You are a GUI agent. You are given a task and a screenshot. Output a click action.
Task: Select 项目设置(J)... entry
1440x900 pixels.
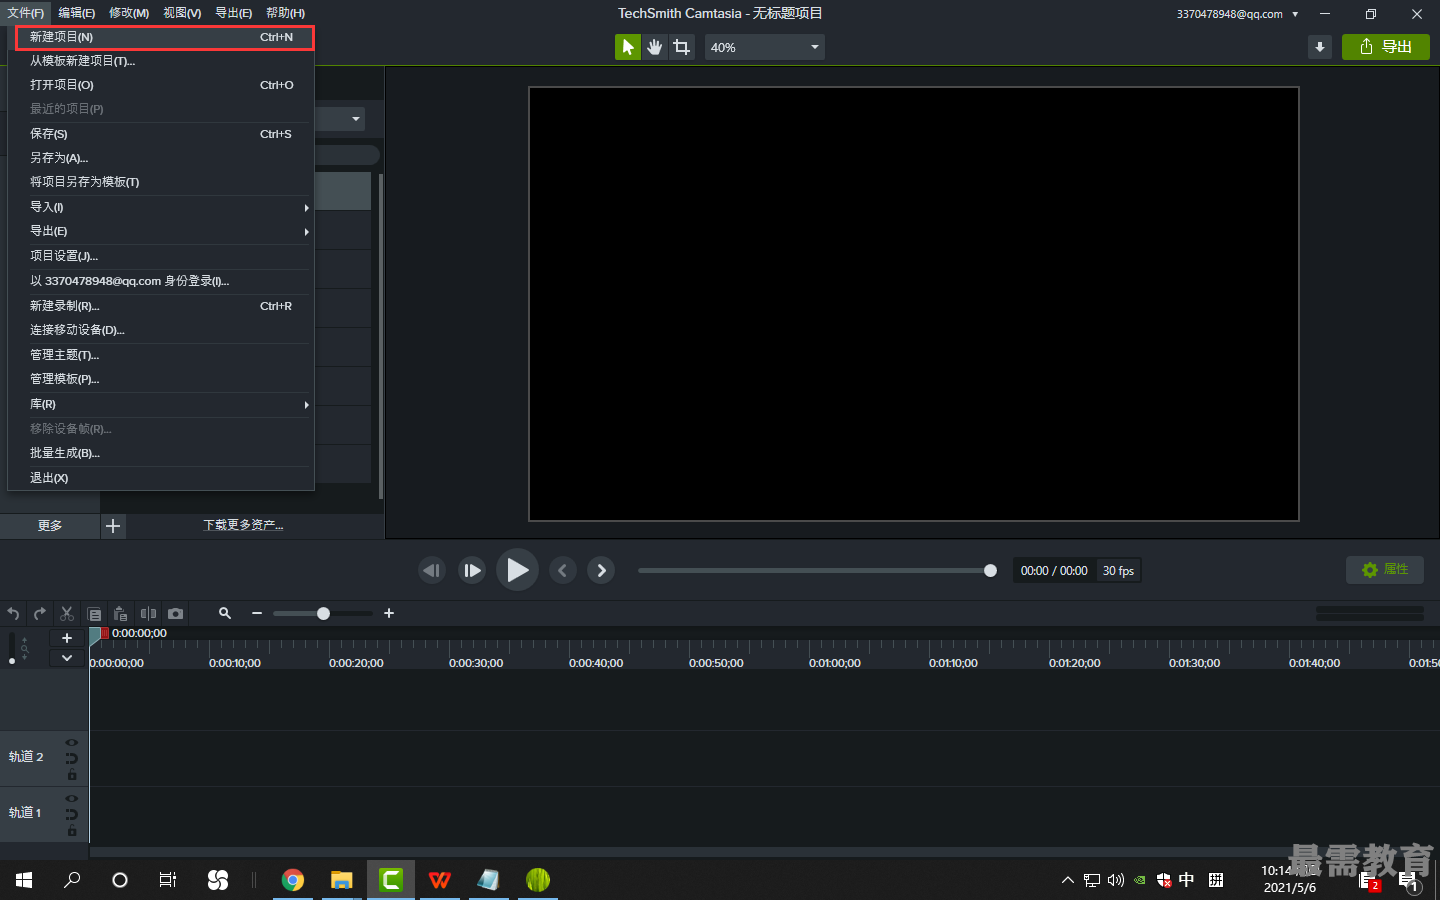(160, 256)
